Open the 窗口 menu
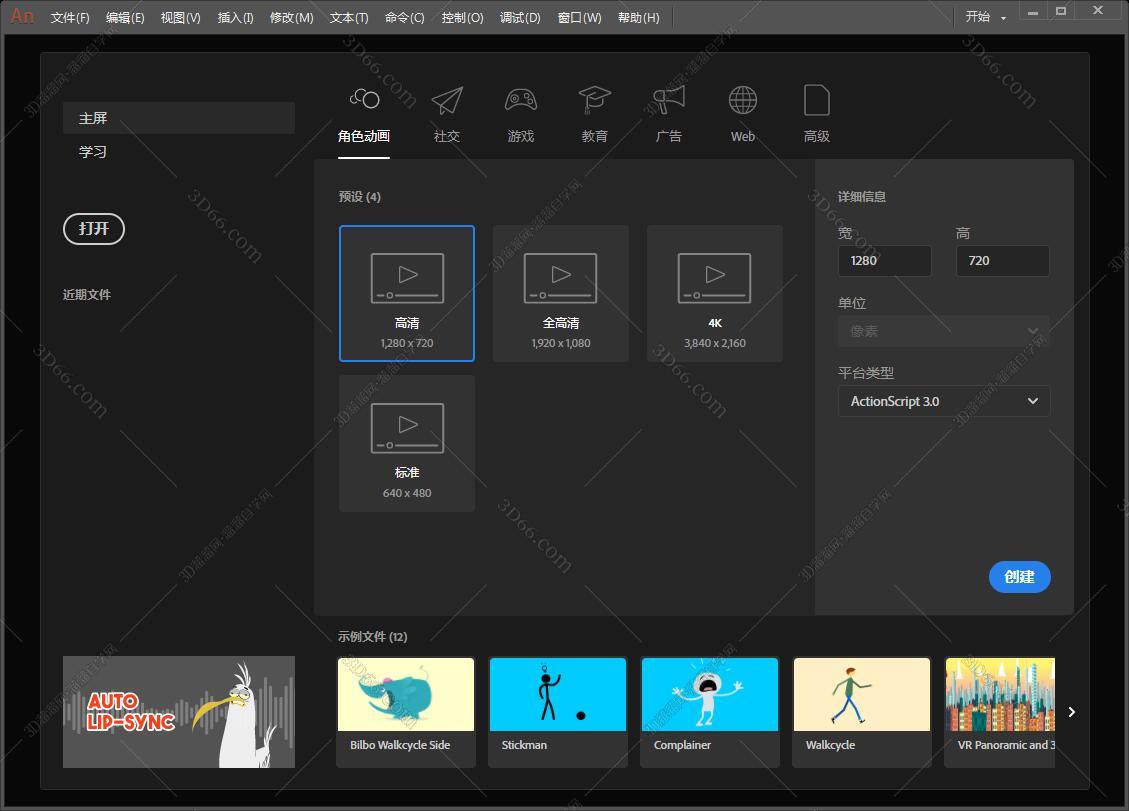1129x811 pixels. pos(578,17)
